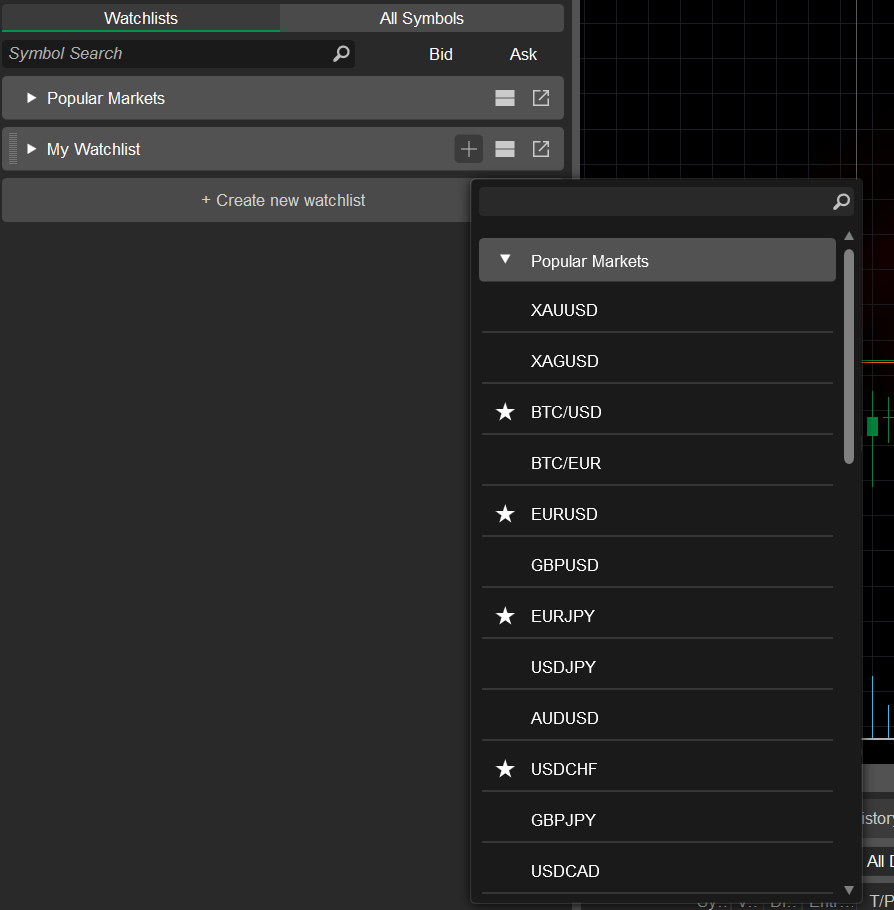Click drag handle grip on My Watchlist
The image size is (894, 910).
coord(13,149)
